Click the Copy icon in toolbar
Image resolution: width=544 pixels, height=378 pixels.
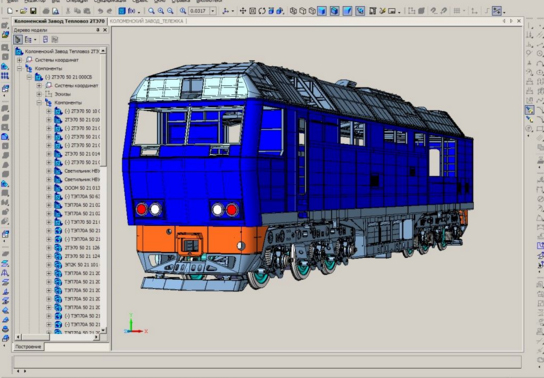77,11
